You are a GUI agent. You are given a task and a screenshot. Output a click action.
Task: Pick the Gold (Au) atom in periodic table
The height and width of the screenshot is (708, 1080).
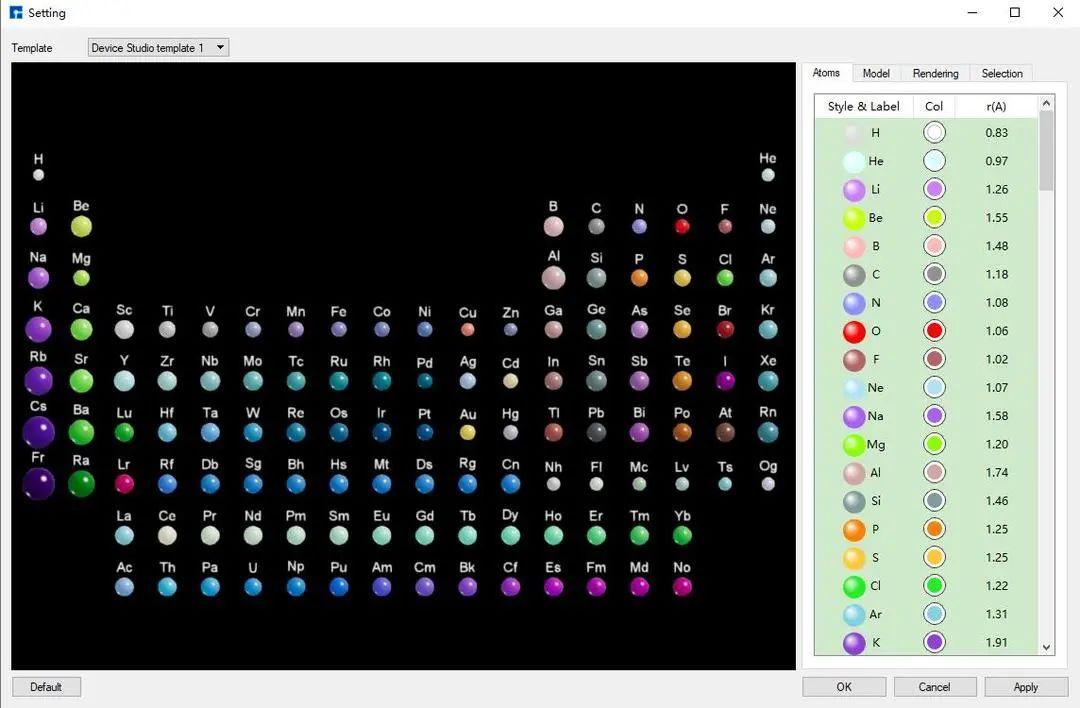[x=468, y=432]
